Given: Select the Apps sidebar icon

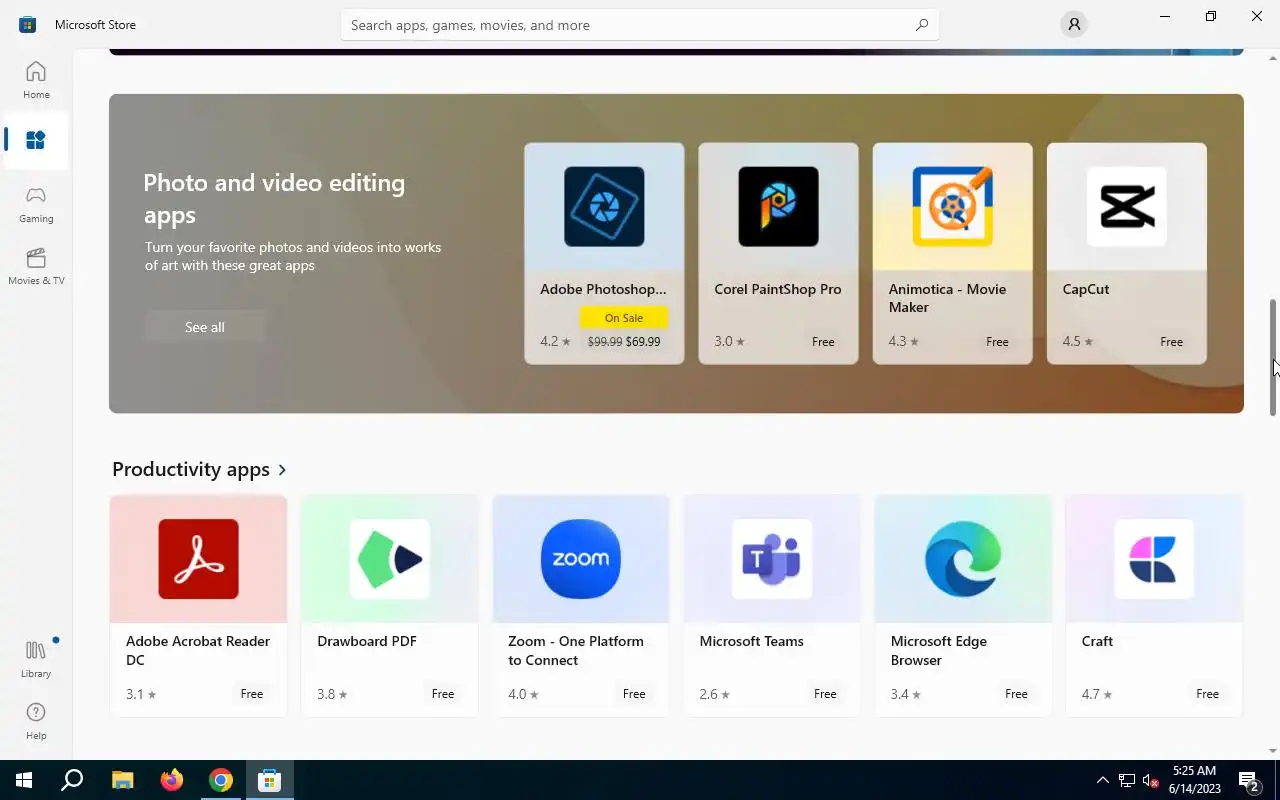Looking at the screenshot, I should tap(36, 140).
